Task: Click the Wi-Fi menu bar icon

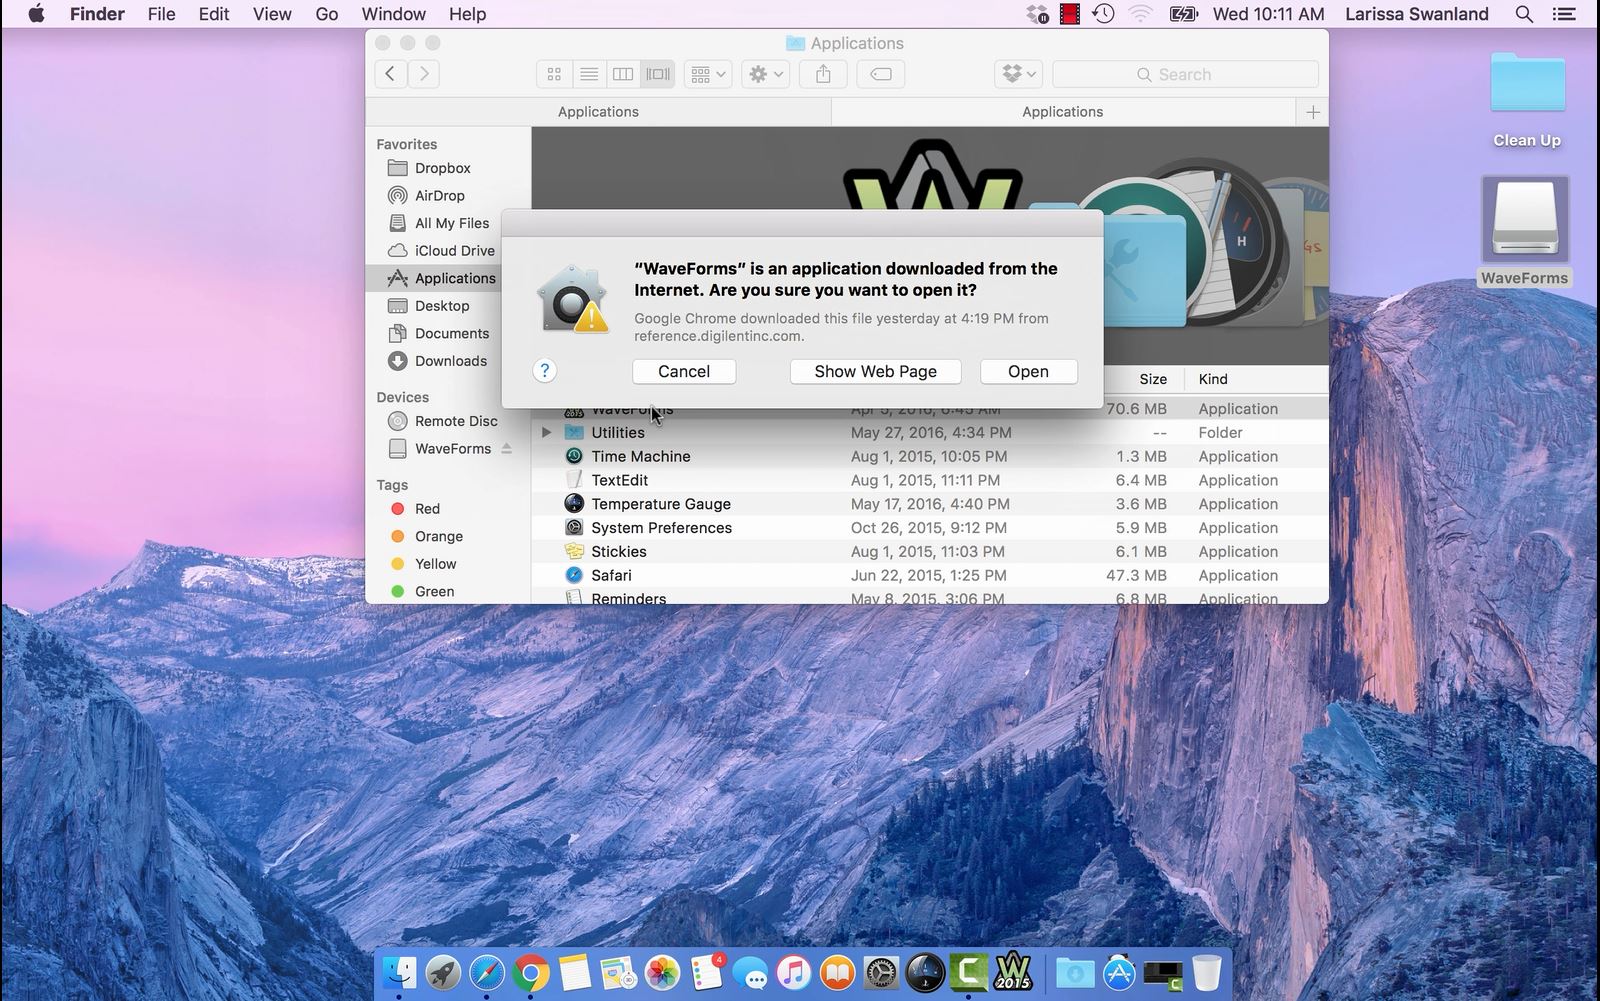Action: click(x=1140, y=14)
